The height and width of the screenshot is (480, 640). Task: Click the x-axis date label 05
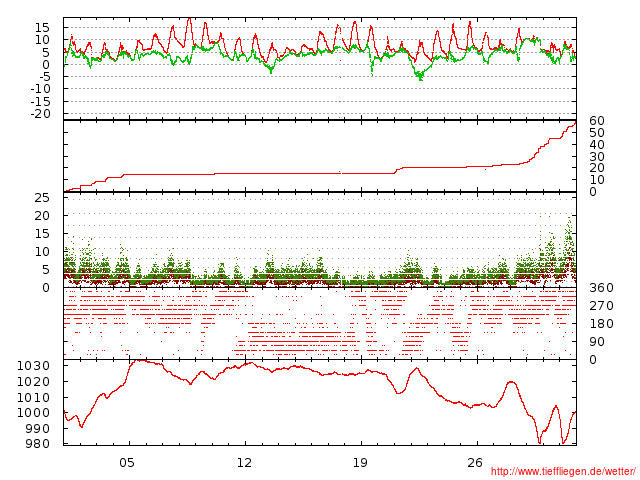(127, 463)
